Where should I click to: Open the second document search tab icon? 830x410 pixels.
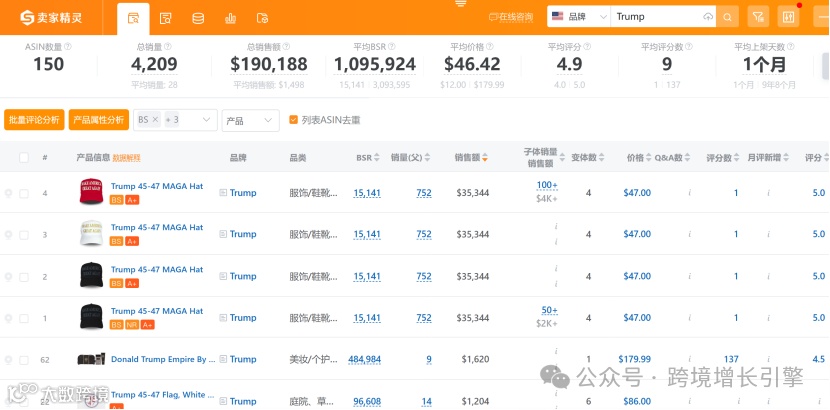pos(166,19)
